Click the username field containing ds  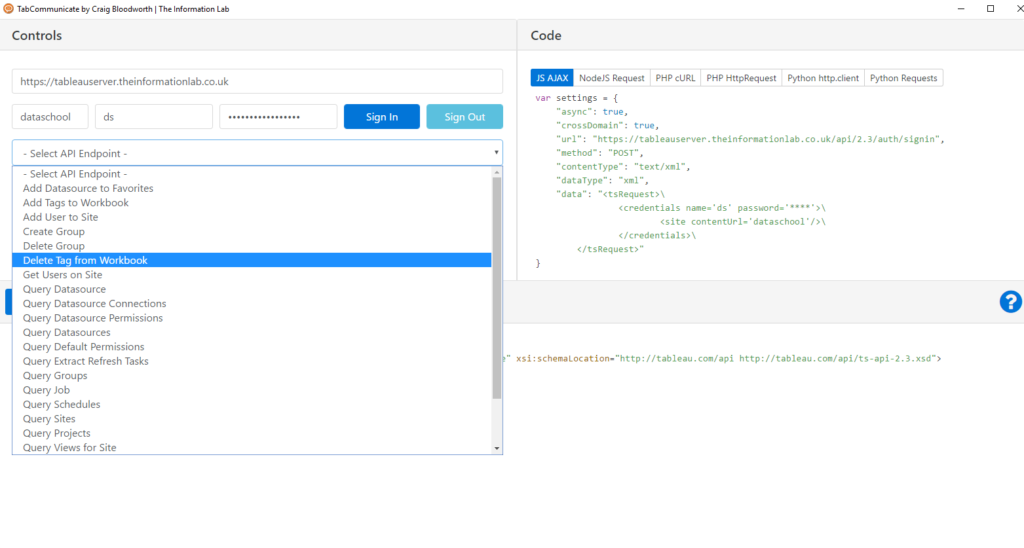(153, 117)
